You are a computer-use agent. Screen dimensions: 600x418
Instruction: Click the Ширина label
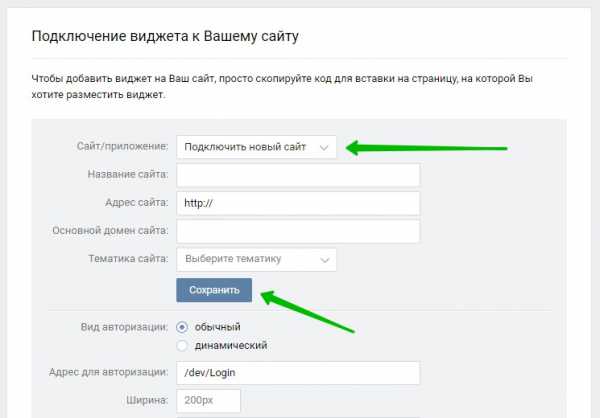point(147,400)
